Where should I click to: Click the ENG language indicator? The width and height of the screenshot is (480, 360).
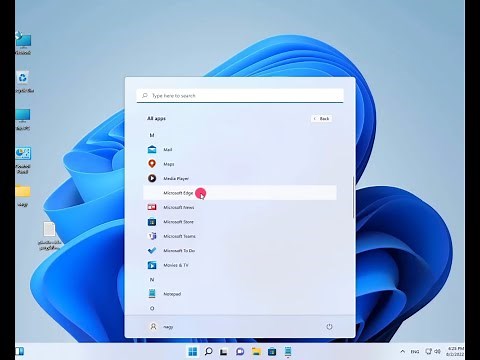415,351
